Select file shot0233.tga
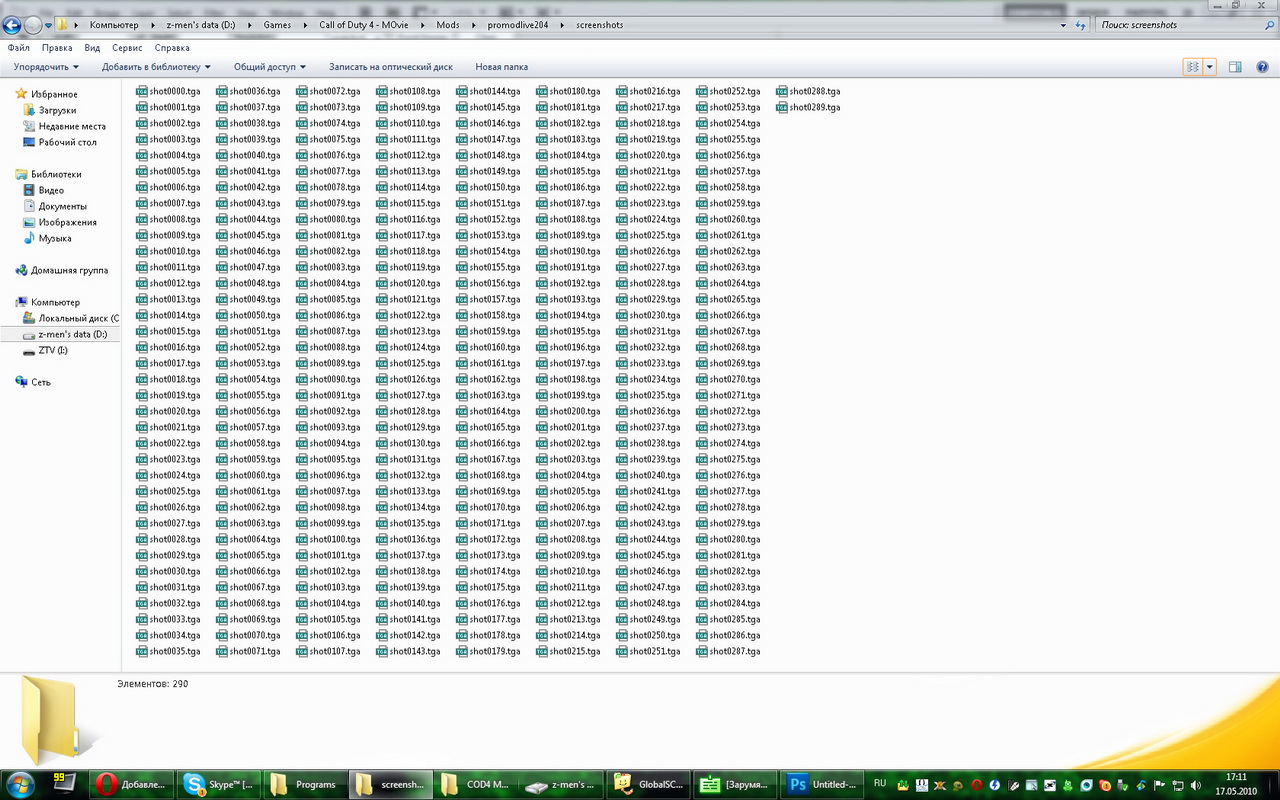 coord(648,363)
